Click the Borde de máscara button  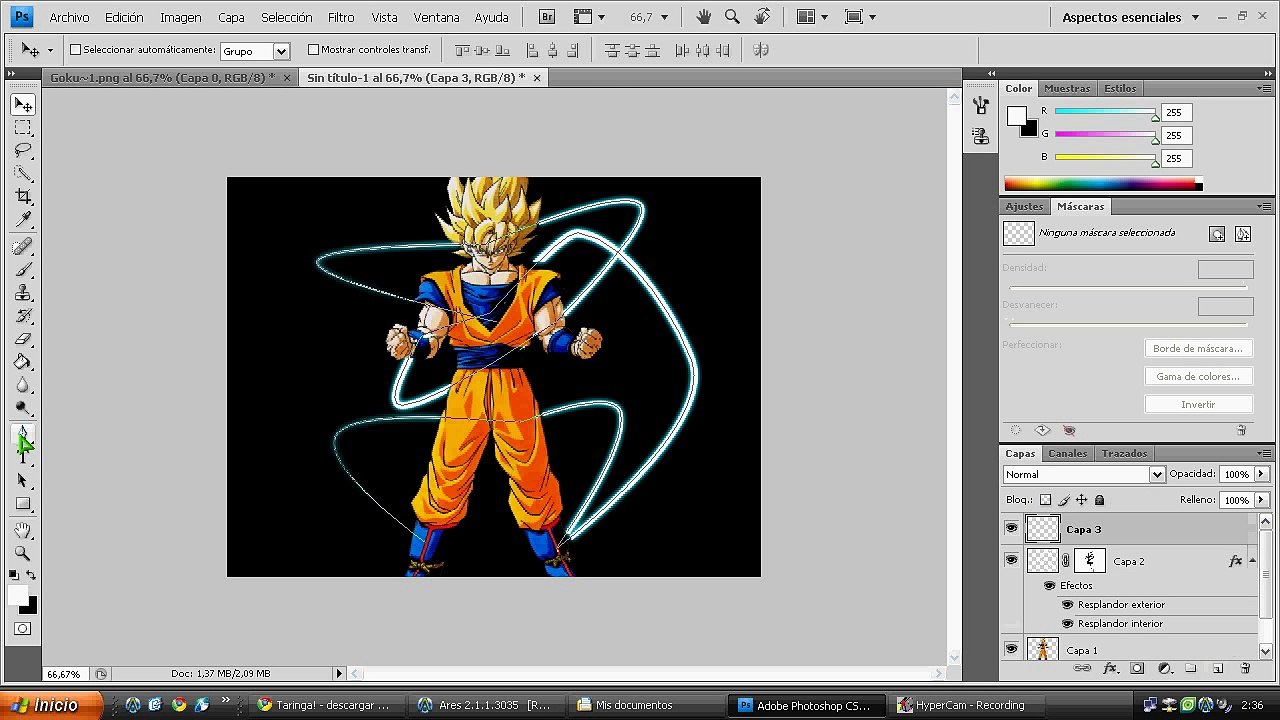pos(1198,348)
